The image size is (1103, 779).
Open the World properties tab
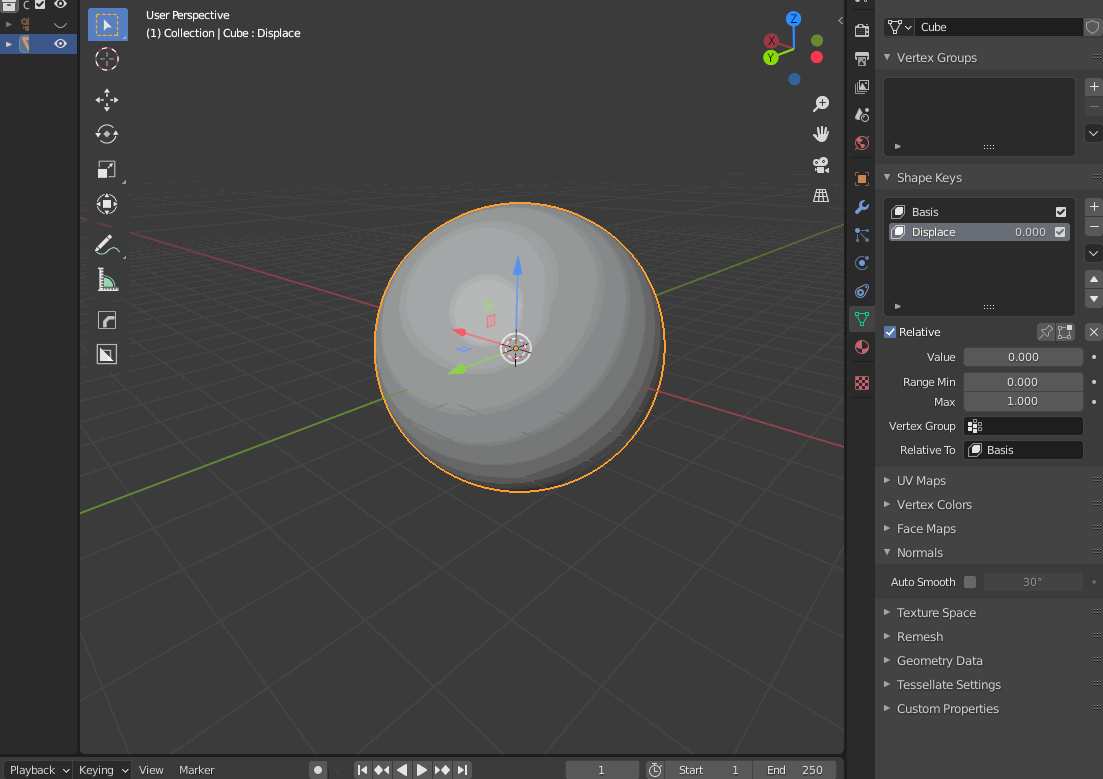point(862,143)
